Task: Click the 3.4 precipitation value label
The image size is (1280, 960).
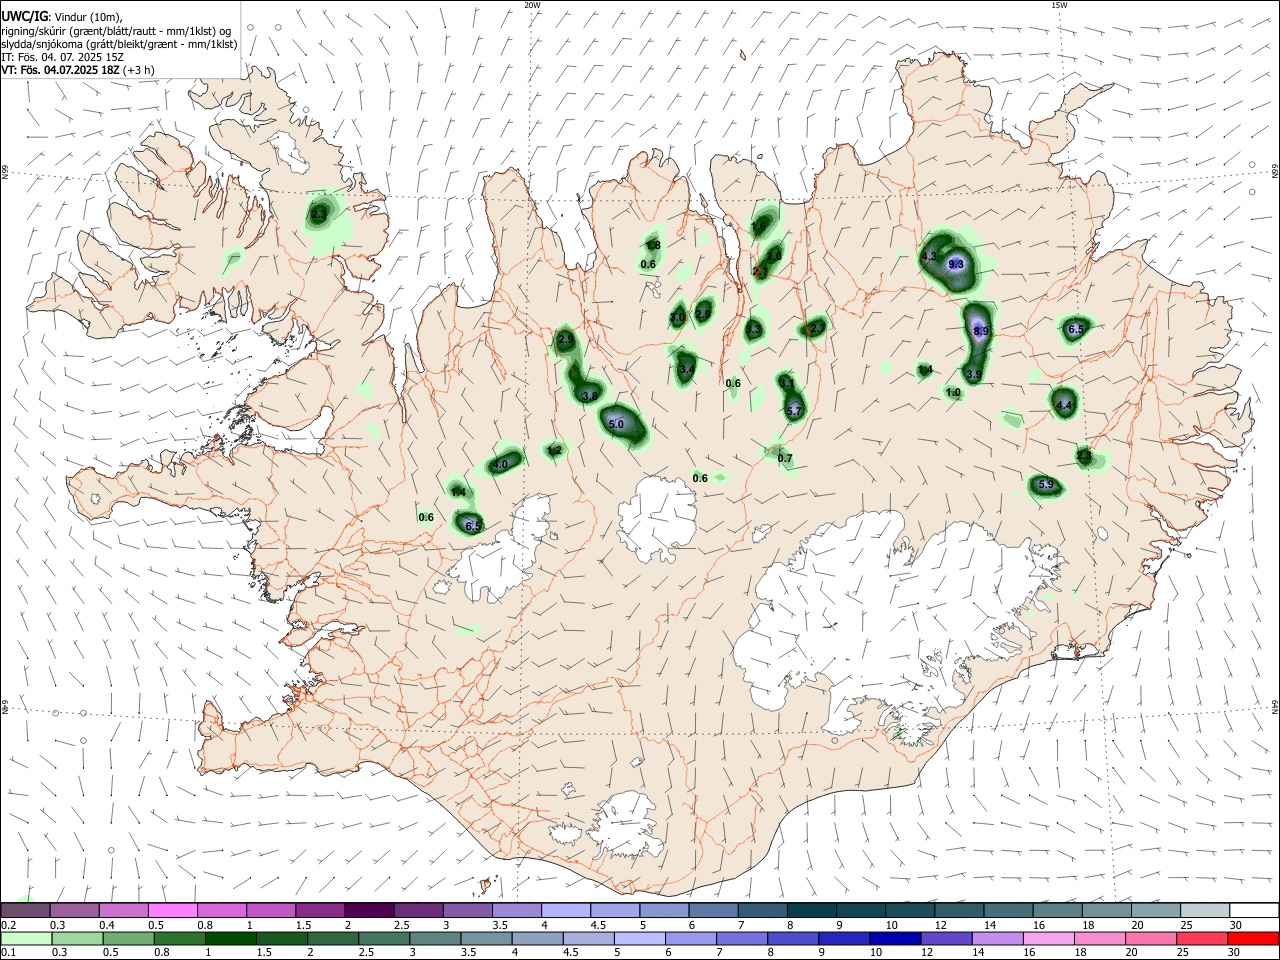Action: [686, 370]
